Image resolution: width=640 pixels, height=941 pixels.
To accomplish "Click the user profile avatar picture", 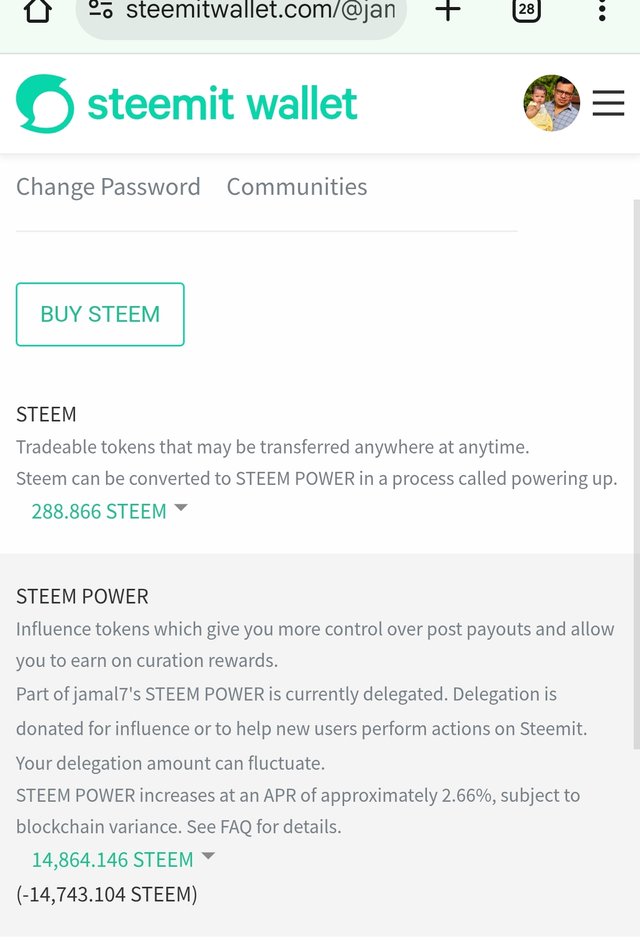I will tap(551, 103).
